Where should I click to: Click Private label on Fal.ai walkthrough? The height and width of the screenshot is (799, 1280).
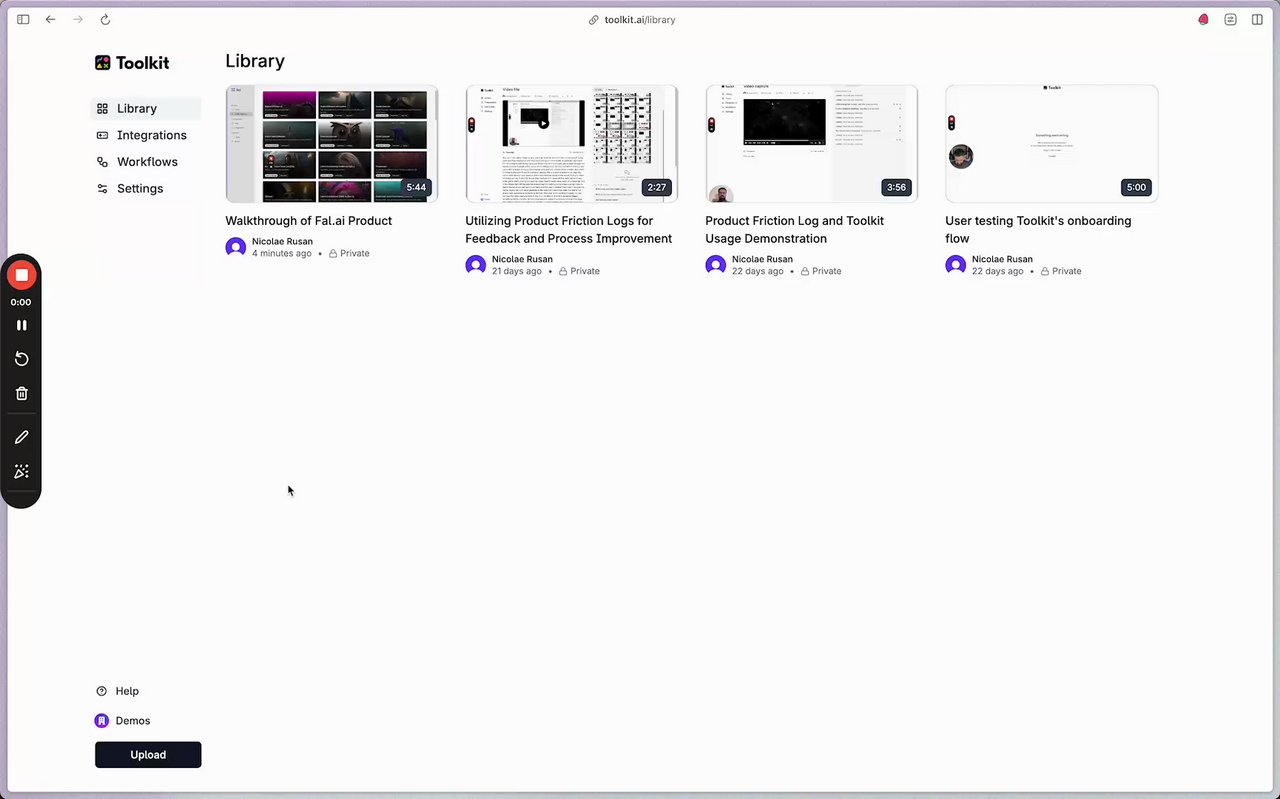click(349, 254)
